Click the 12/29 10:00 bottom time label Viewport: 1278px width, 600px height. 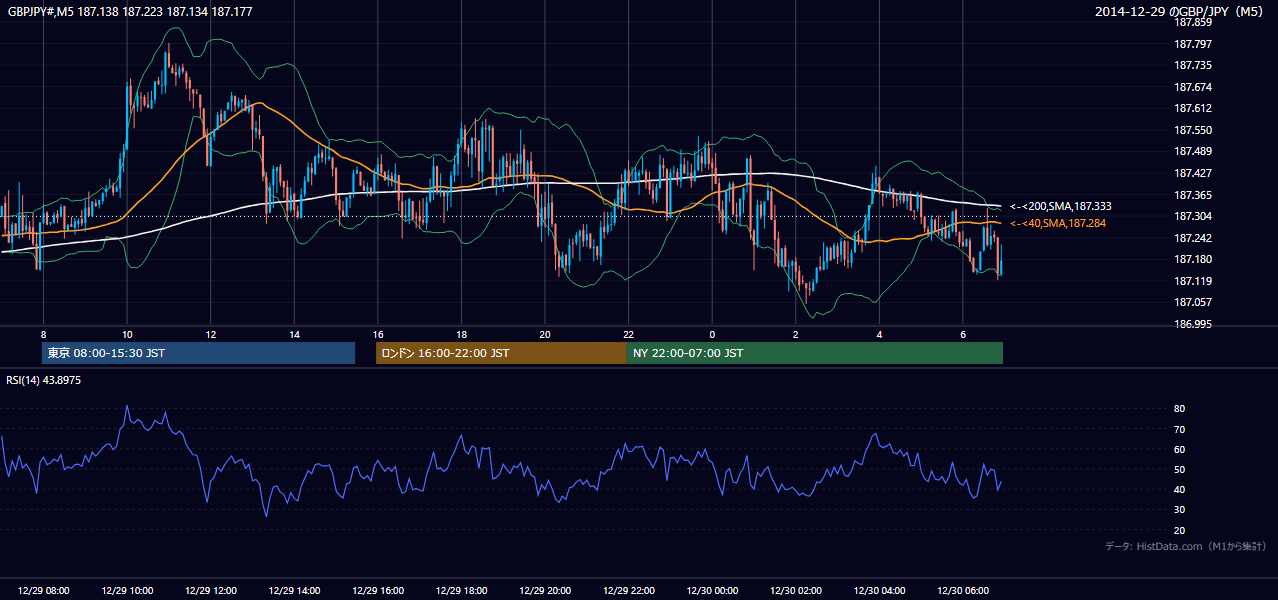pos(127,591)
